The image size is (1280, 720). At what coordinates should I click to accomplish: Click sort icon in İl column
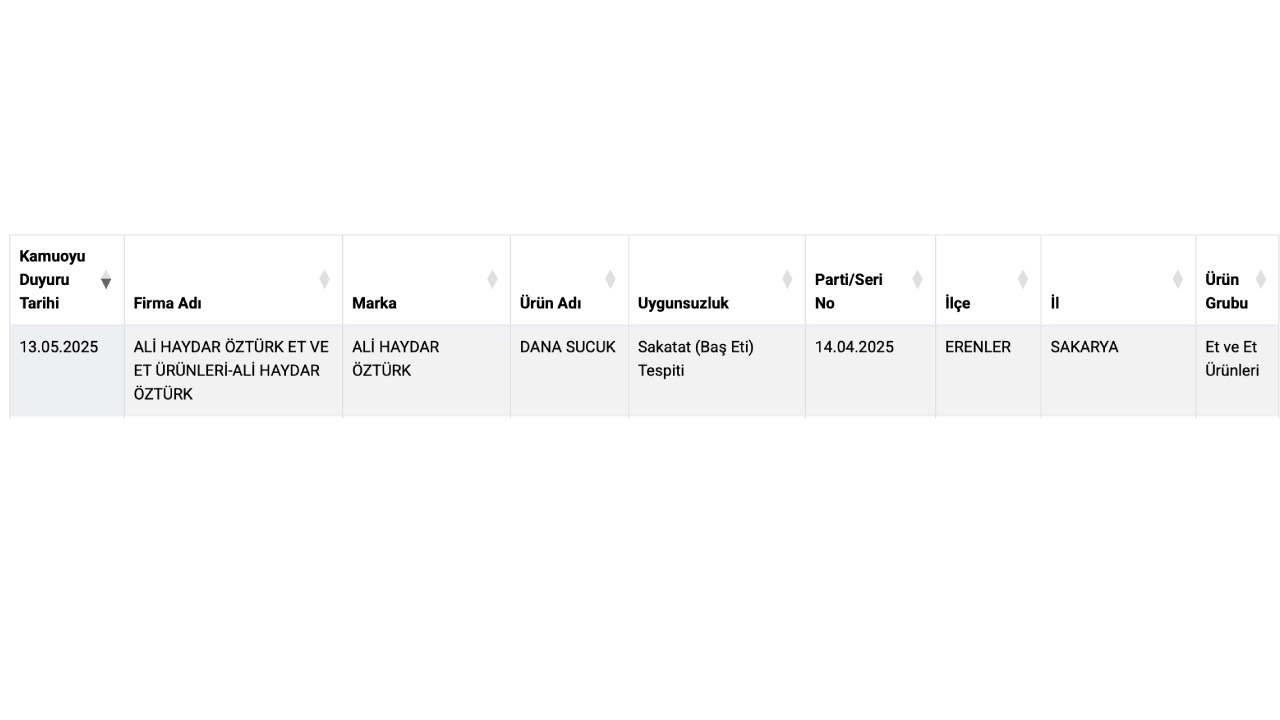(1177, 280)
